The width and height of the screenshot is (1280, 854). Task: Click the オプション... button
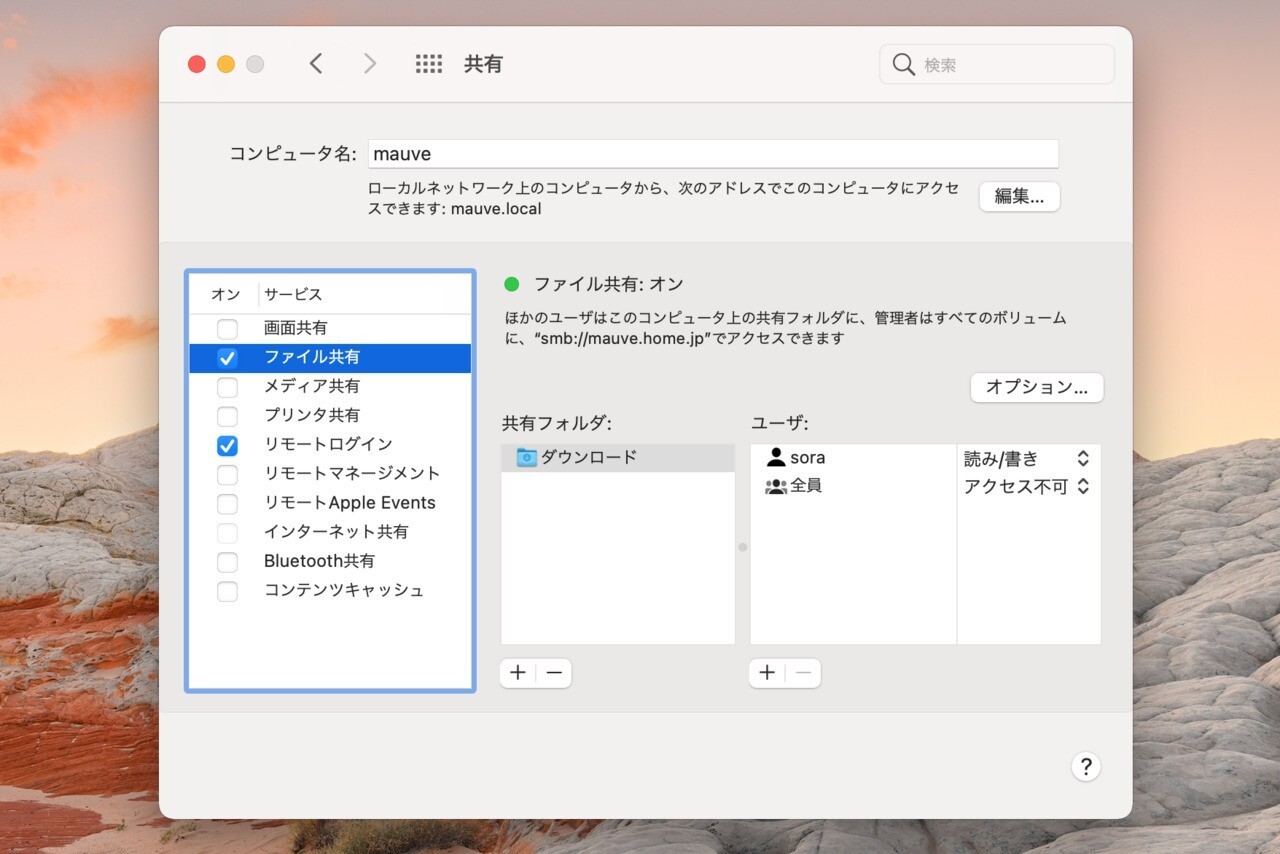click(x=1036, y=387)
